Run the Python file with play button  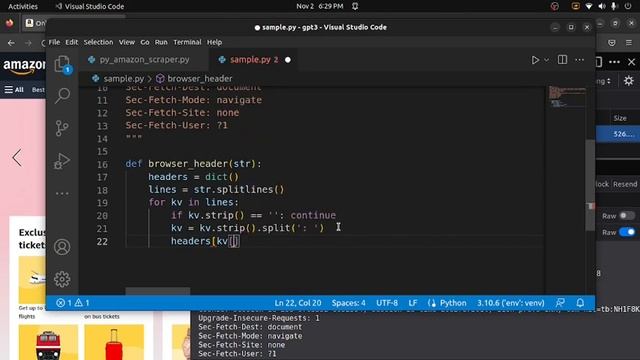(535, 60)
